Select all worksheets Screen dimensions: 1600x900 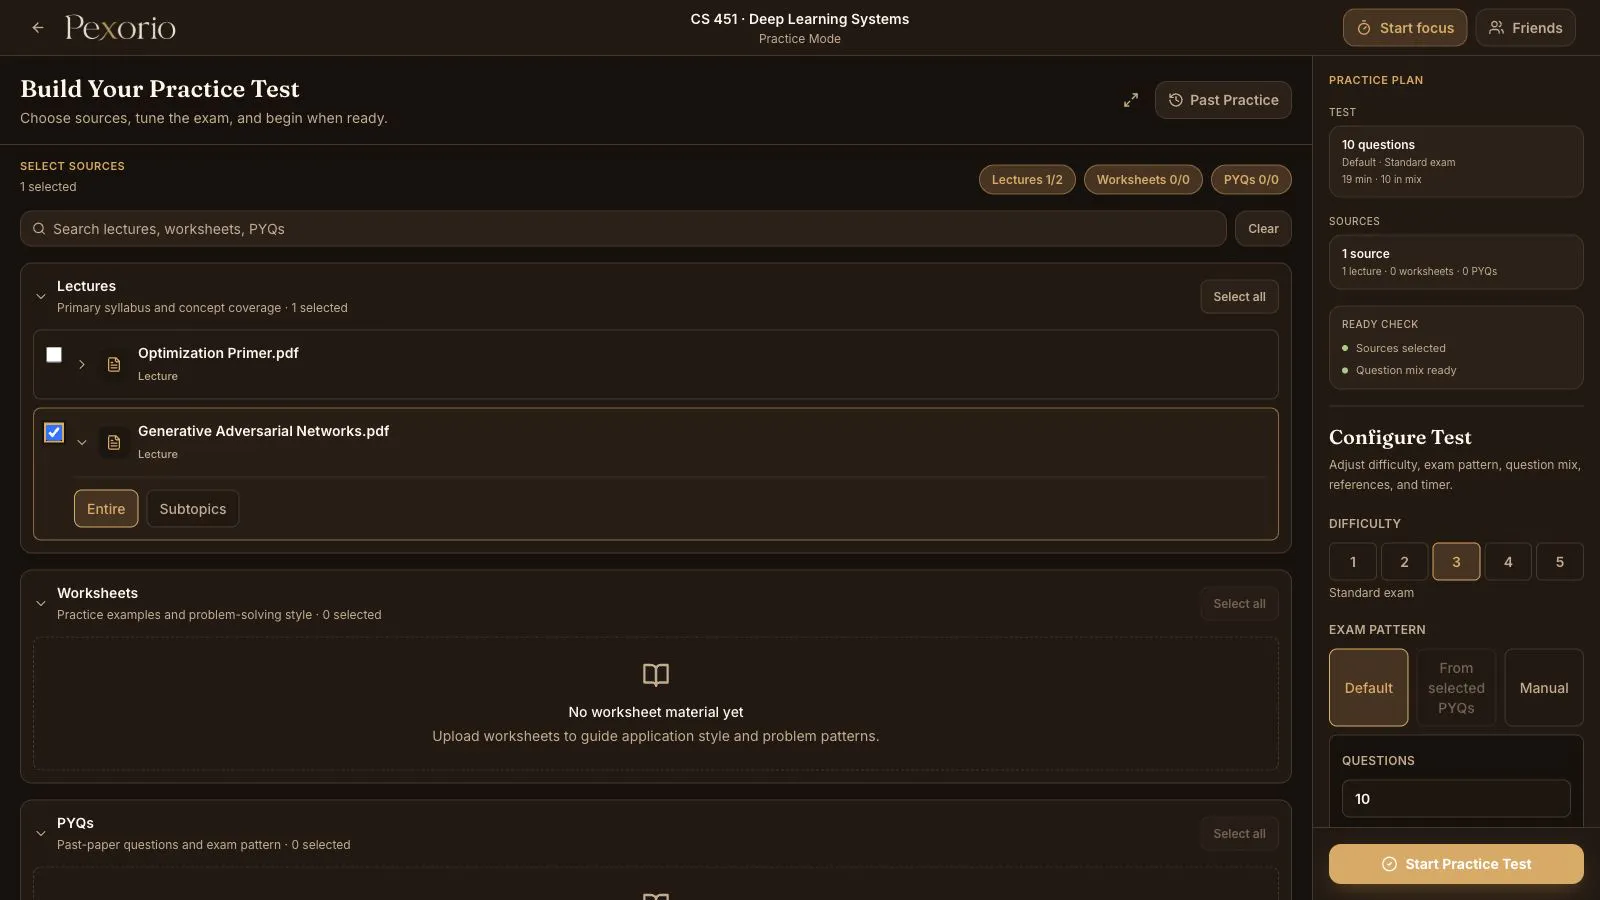[1239, 604]
